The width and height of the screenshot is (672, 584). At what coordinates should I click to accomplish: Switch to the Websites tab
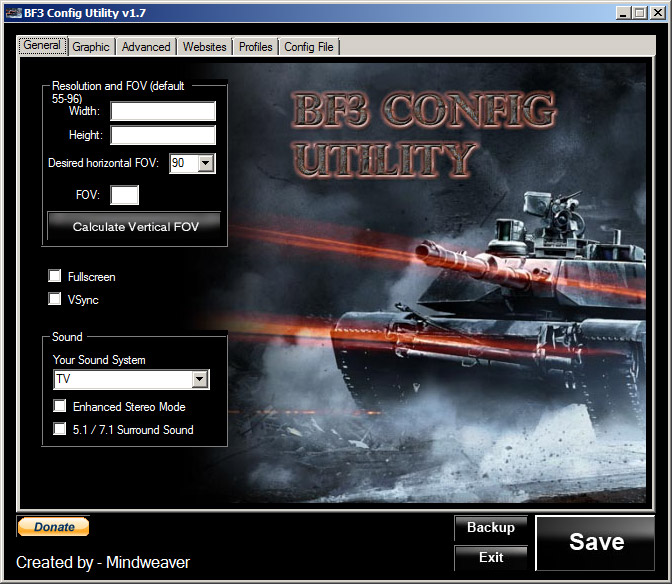(204, 47)
